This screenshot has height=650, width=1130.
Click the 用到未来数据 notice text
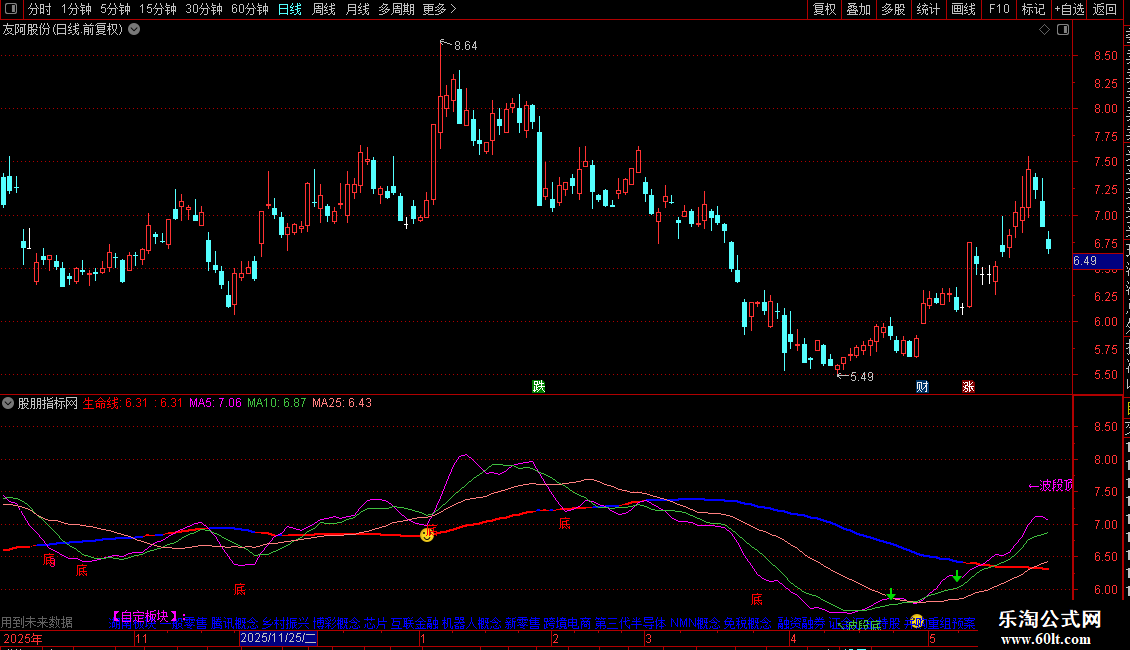point(37,622)
